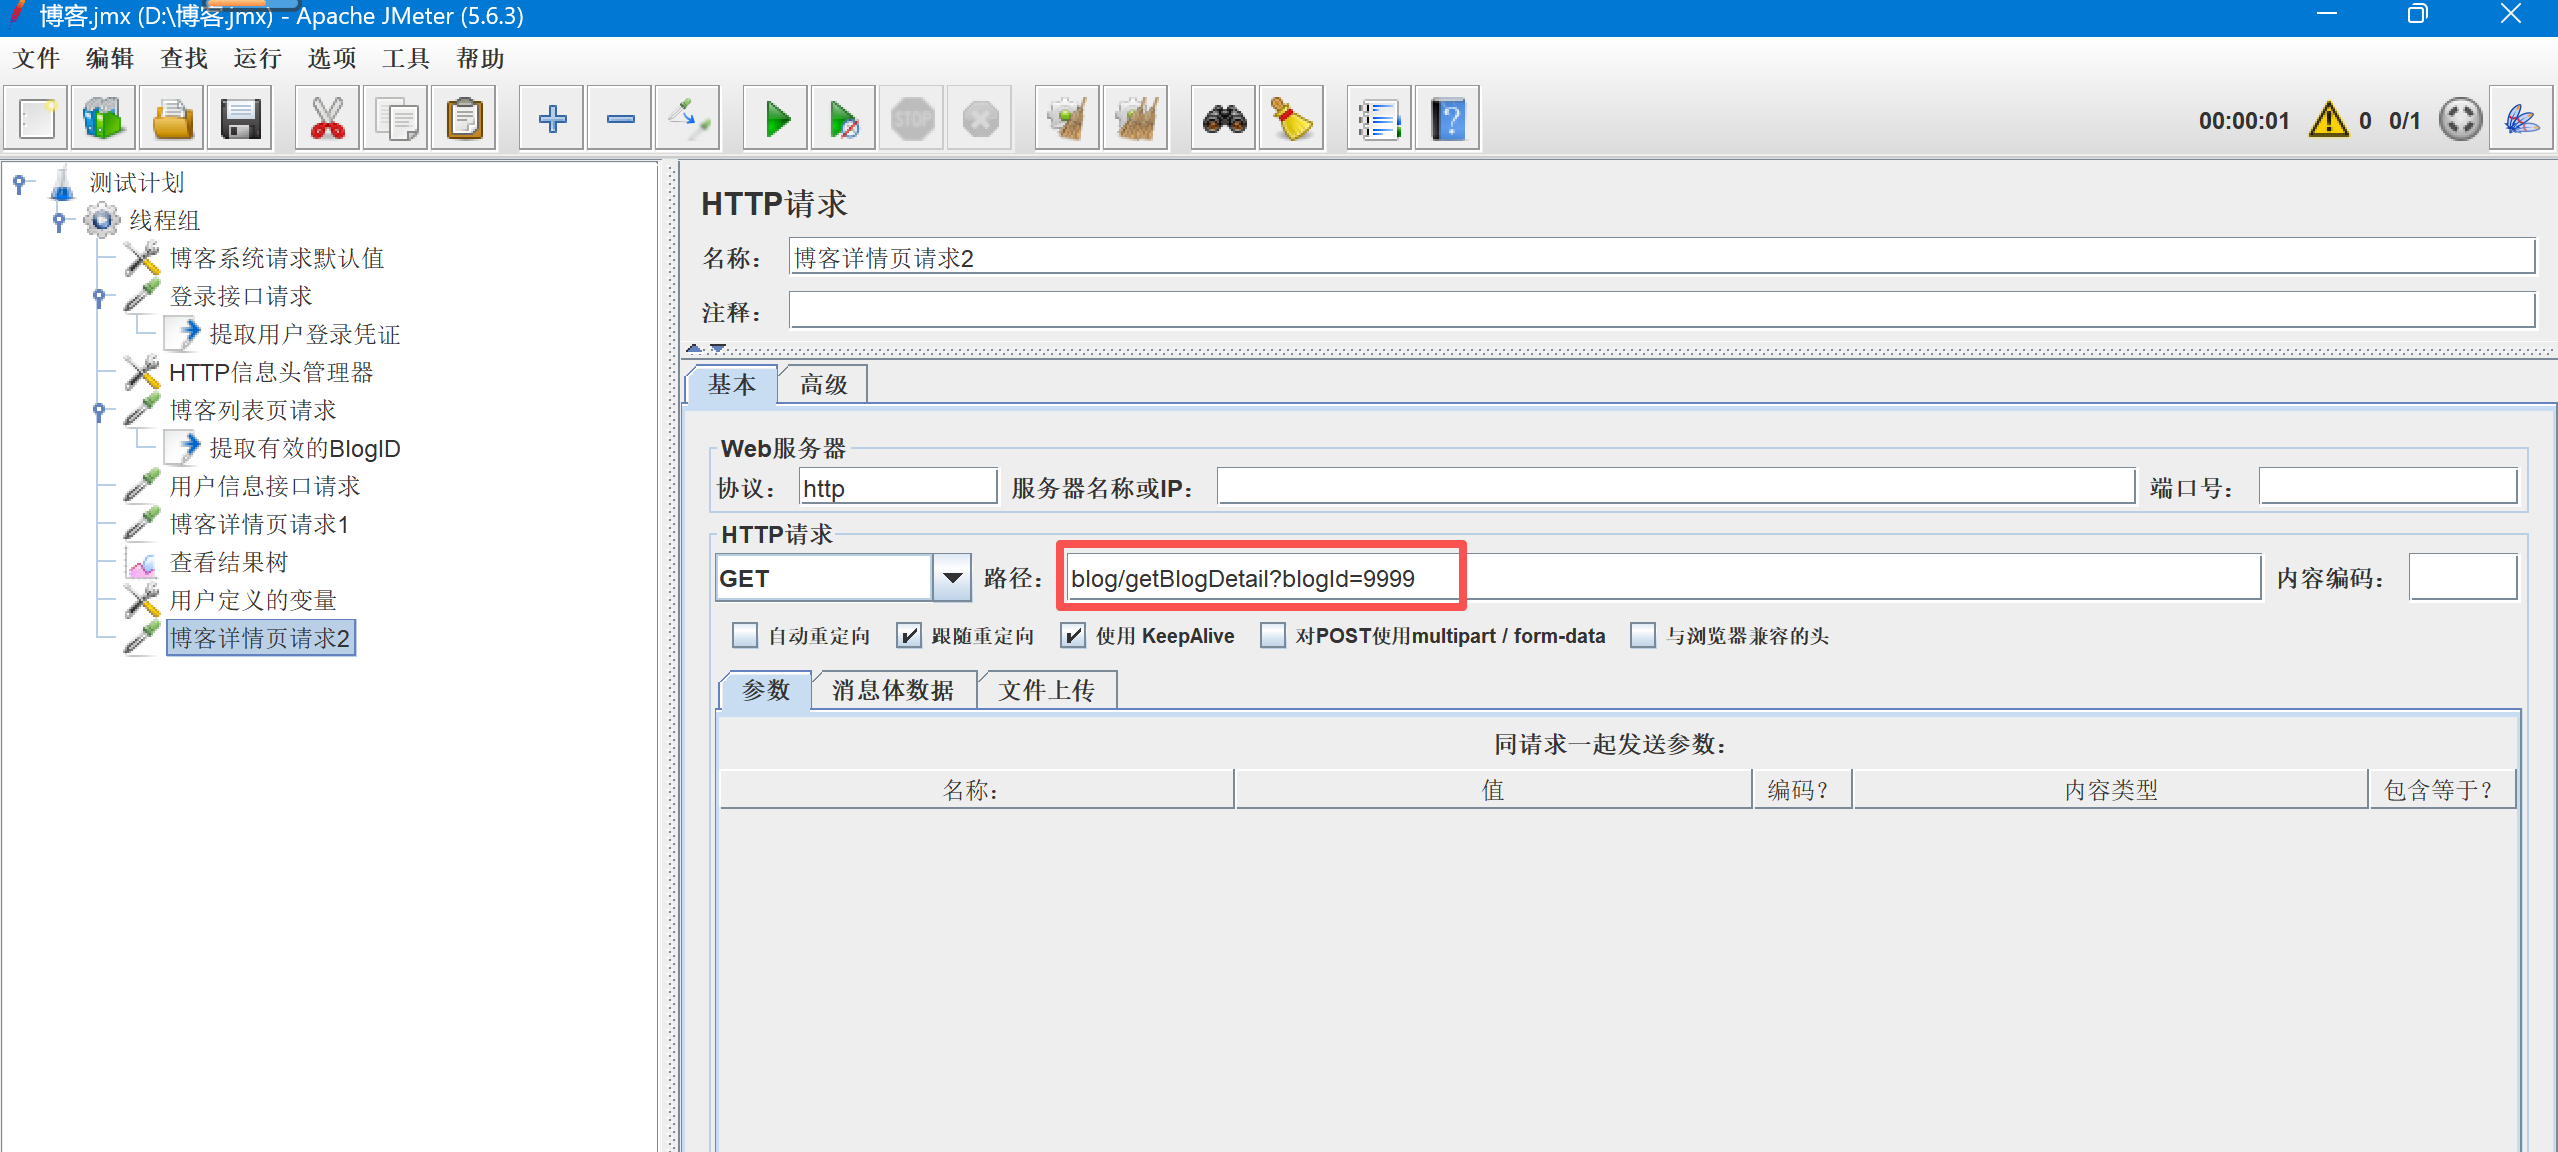Uncheck the 跟随重定向 checkbox
Image resolution: width=2558 pixels, height=1152 pixels.
coord(909,636)
